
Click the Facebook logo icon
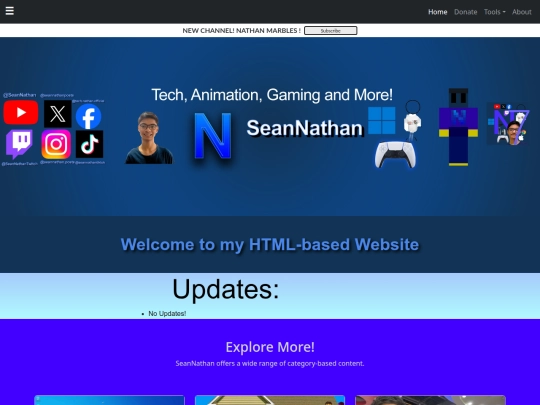[89, 116]
